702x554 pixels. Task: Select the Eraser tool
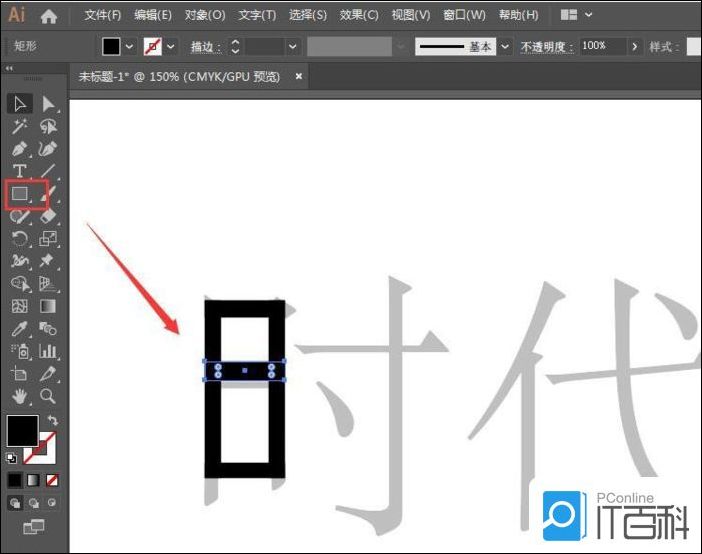[x=48, y=216]
